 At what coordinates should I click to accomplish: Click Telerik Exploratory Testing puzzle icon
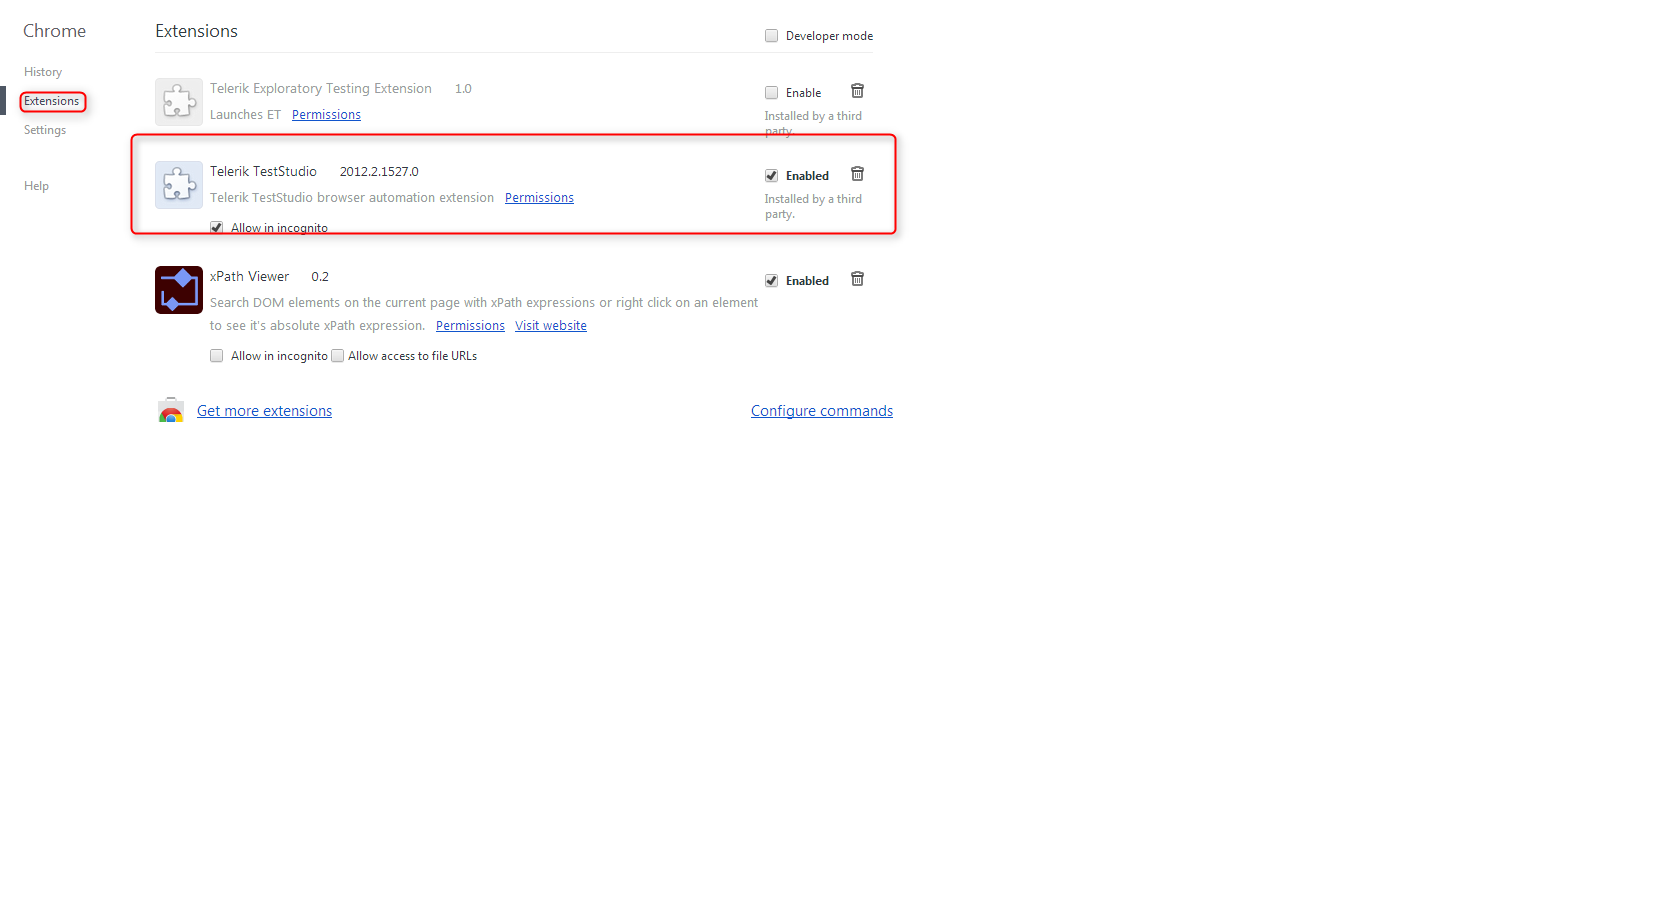tap(179, 102)
